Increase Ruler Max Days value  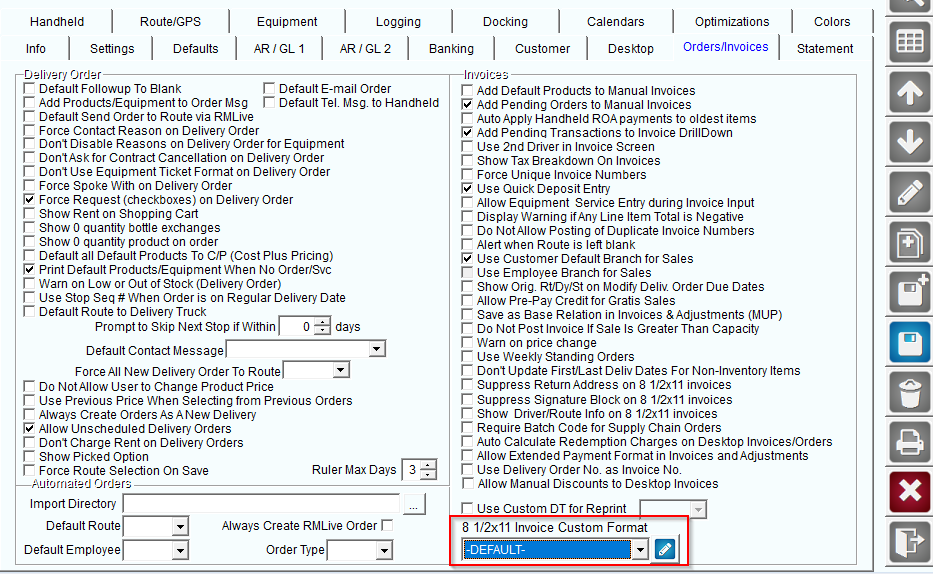coord(428,465)
